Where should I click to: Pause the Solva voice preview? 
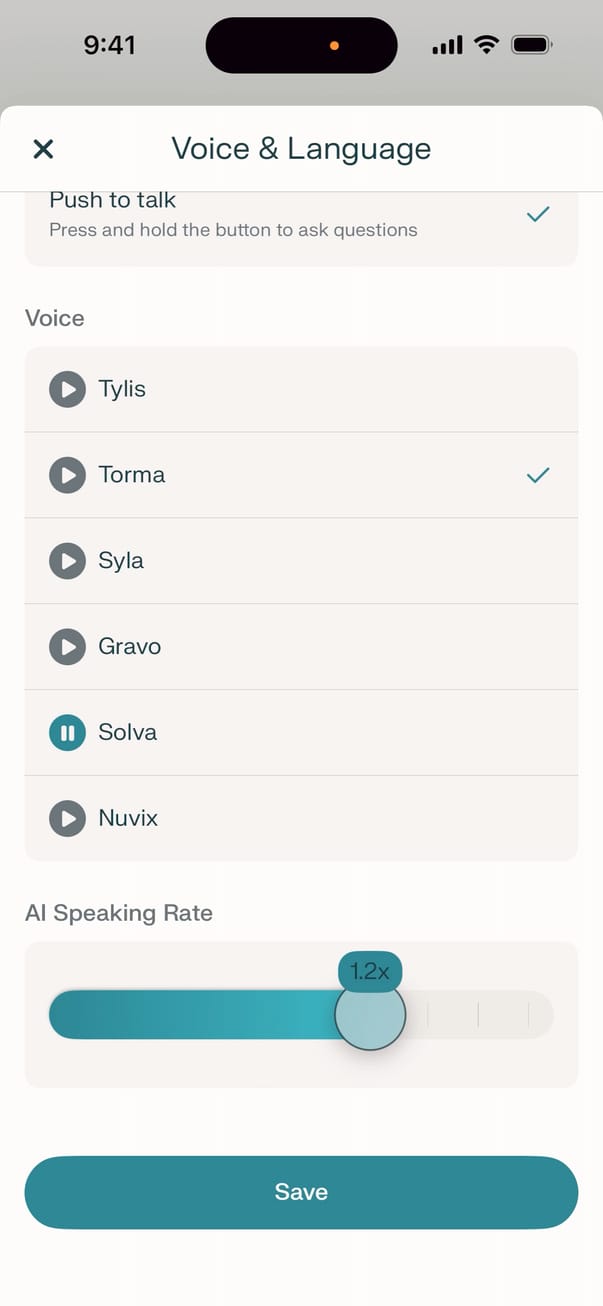click(67, 733)
